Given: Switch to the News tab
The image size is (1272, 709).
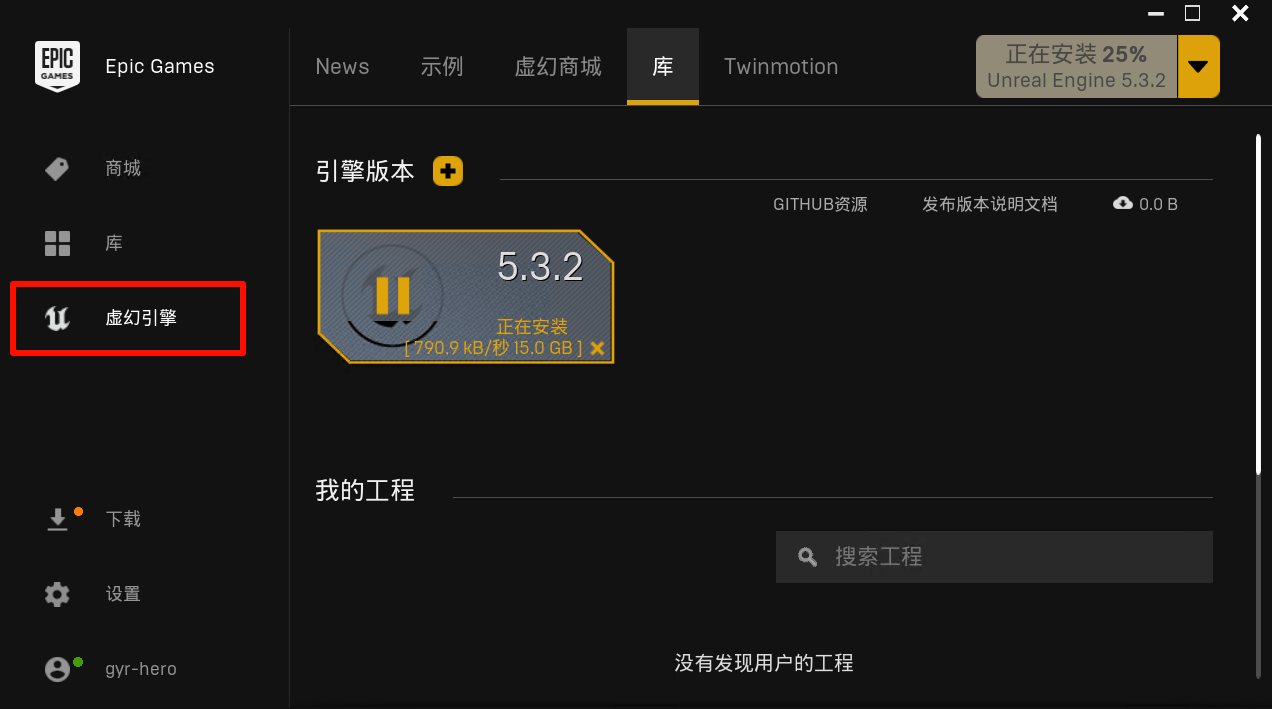Looking at the screenshot, I should (x=342, y=66).
